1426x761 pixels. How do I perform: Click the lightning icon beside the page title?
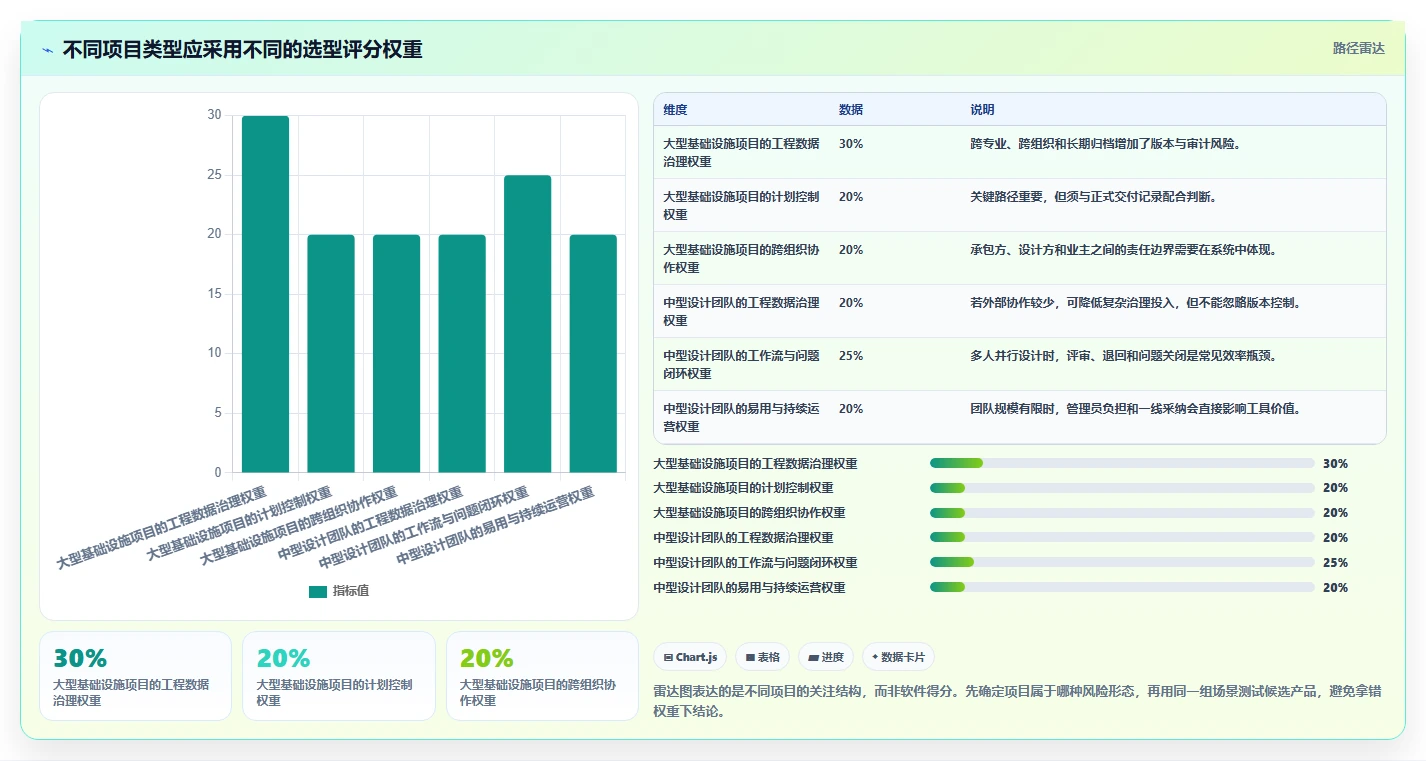pyautogui.click(x=48, y=50)
